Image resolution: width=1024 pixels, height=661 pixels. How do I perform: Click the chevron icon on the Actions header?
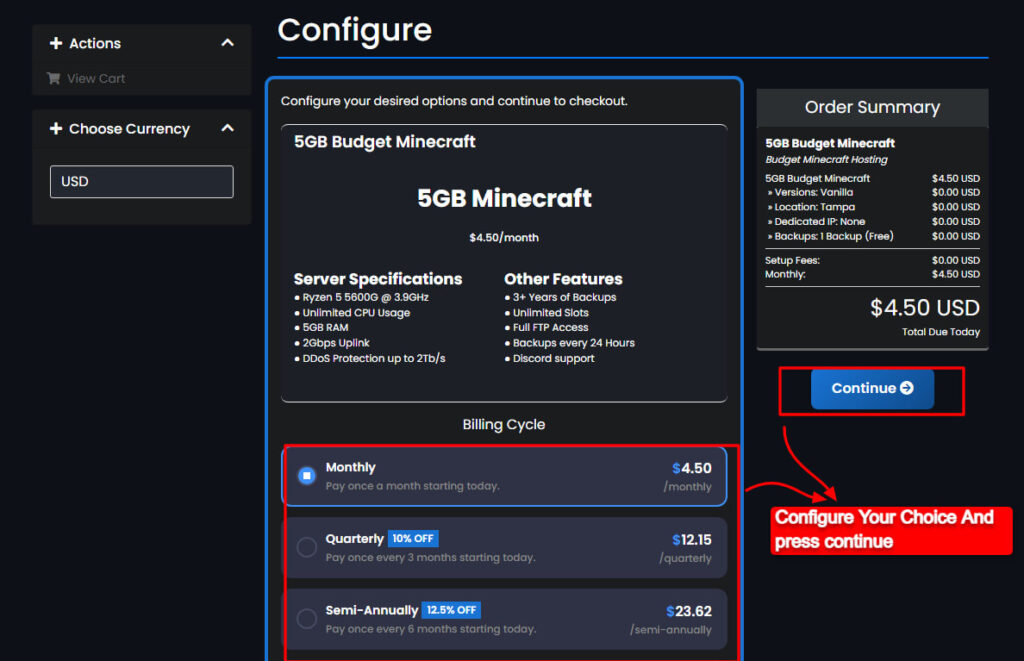pyautogui.click(x=227, y=43)
